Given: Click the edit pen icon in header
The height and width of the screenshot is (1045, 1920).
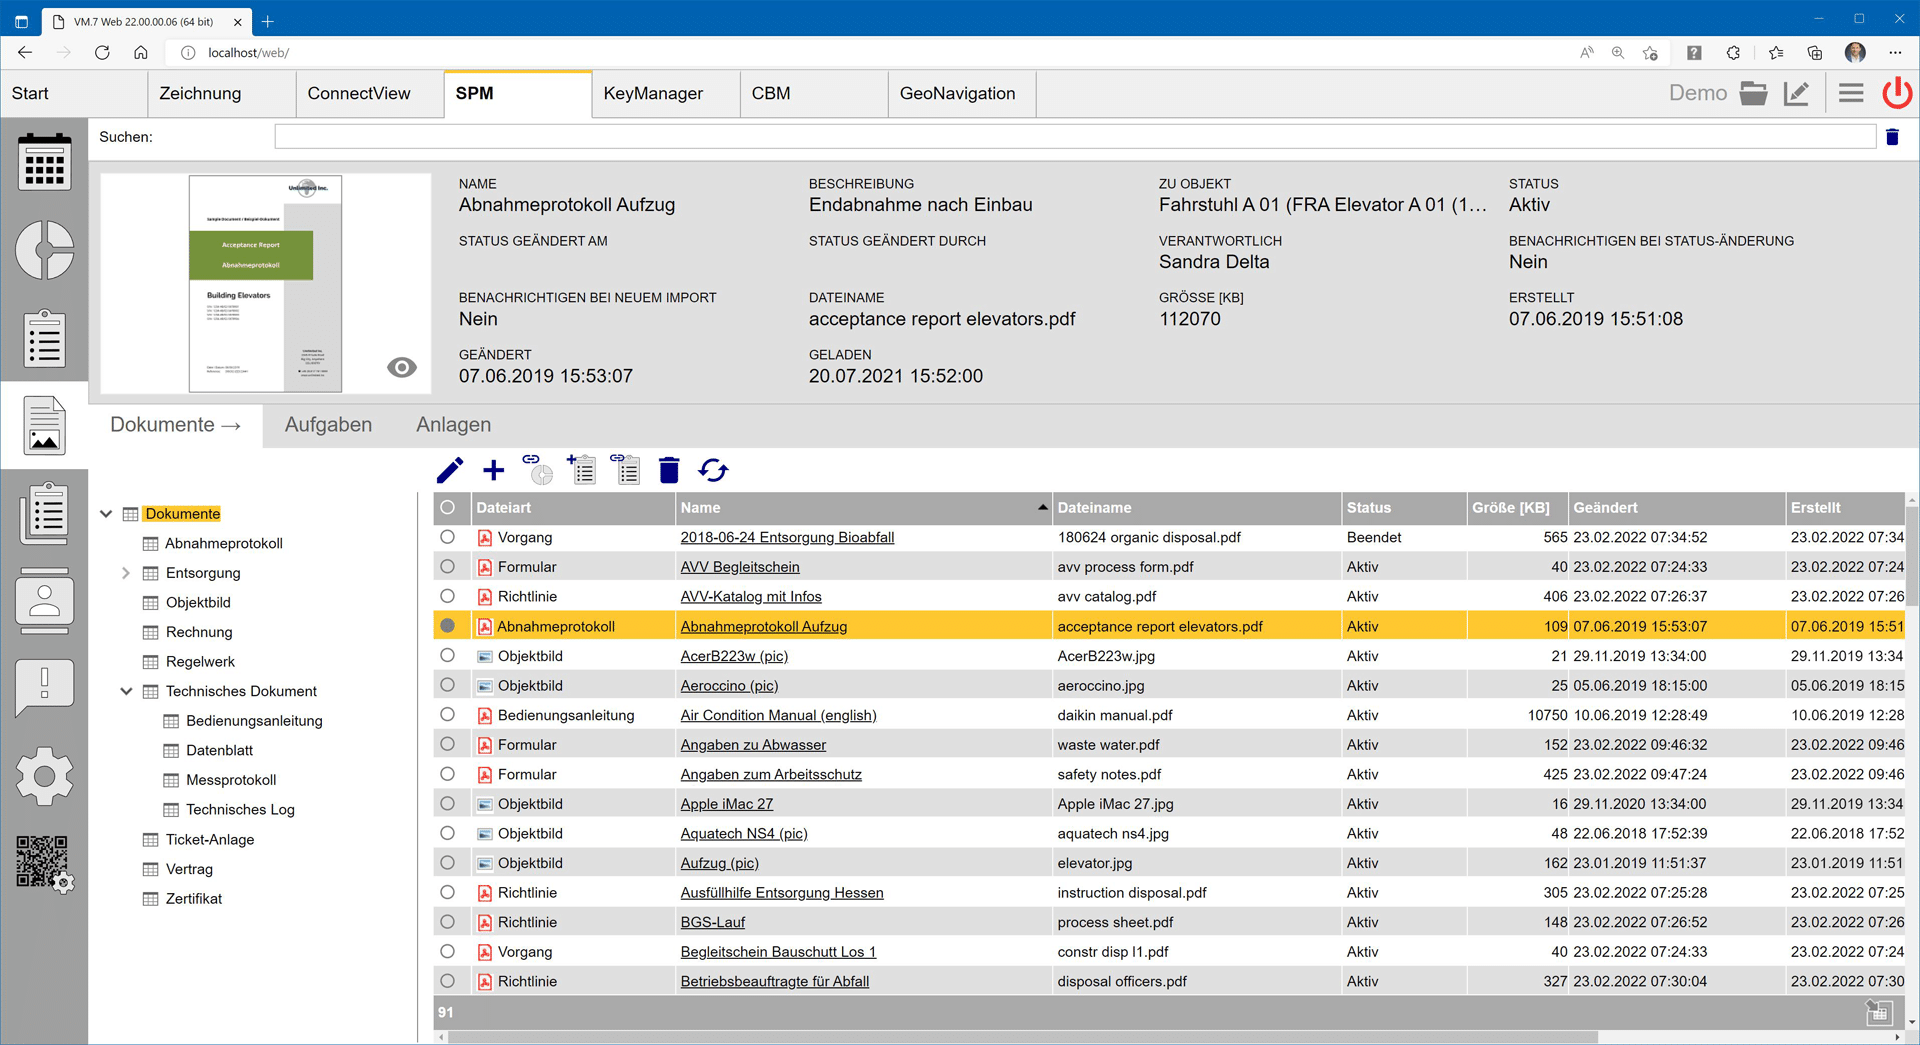Looking at the screenshot, I should point(1796,93).
